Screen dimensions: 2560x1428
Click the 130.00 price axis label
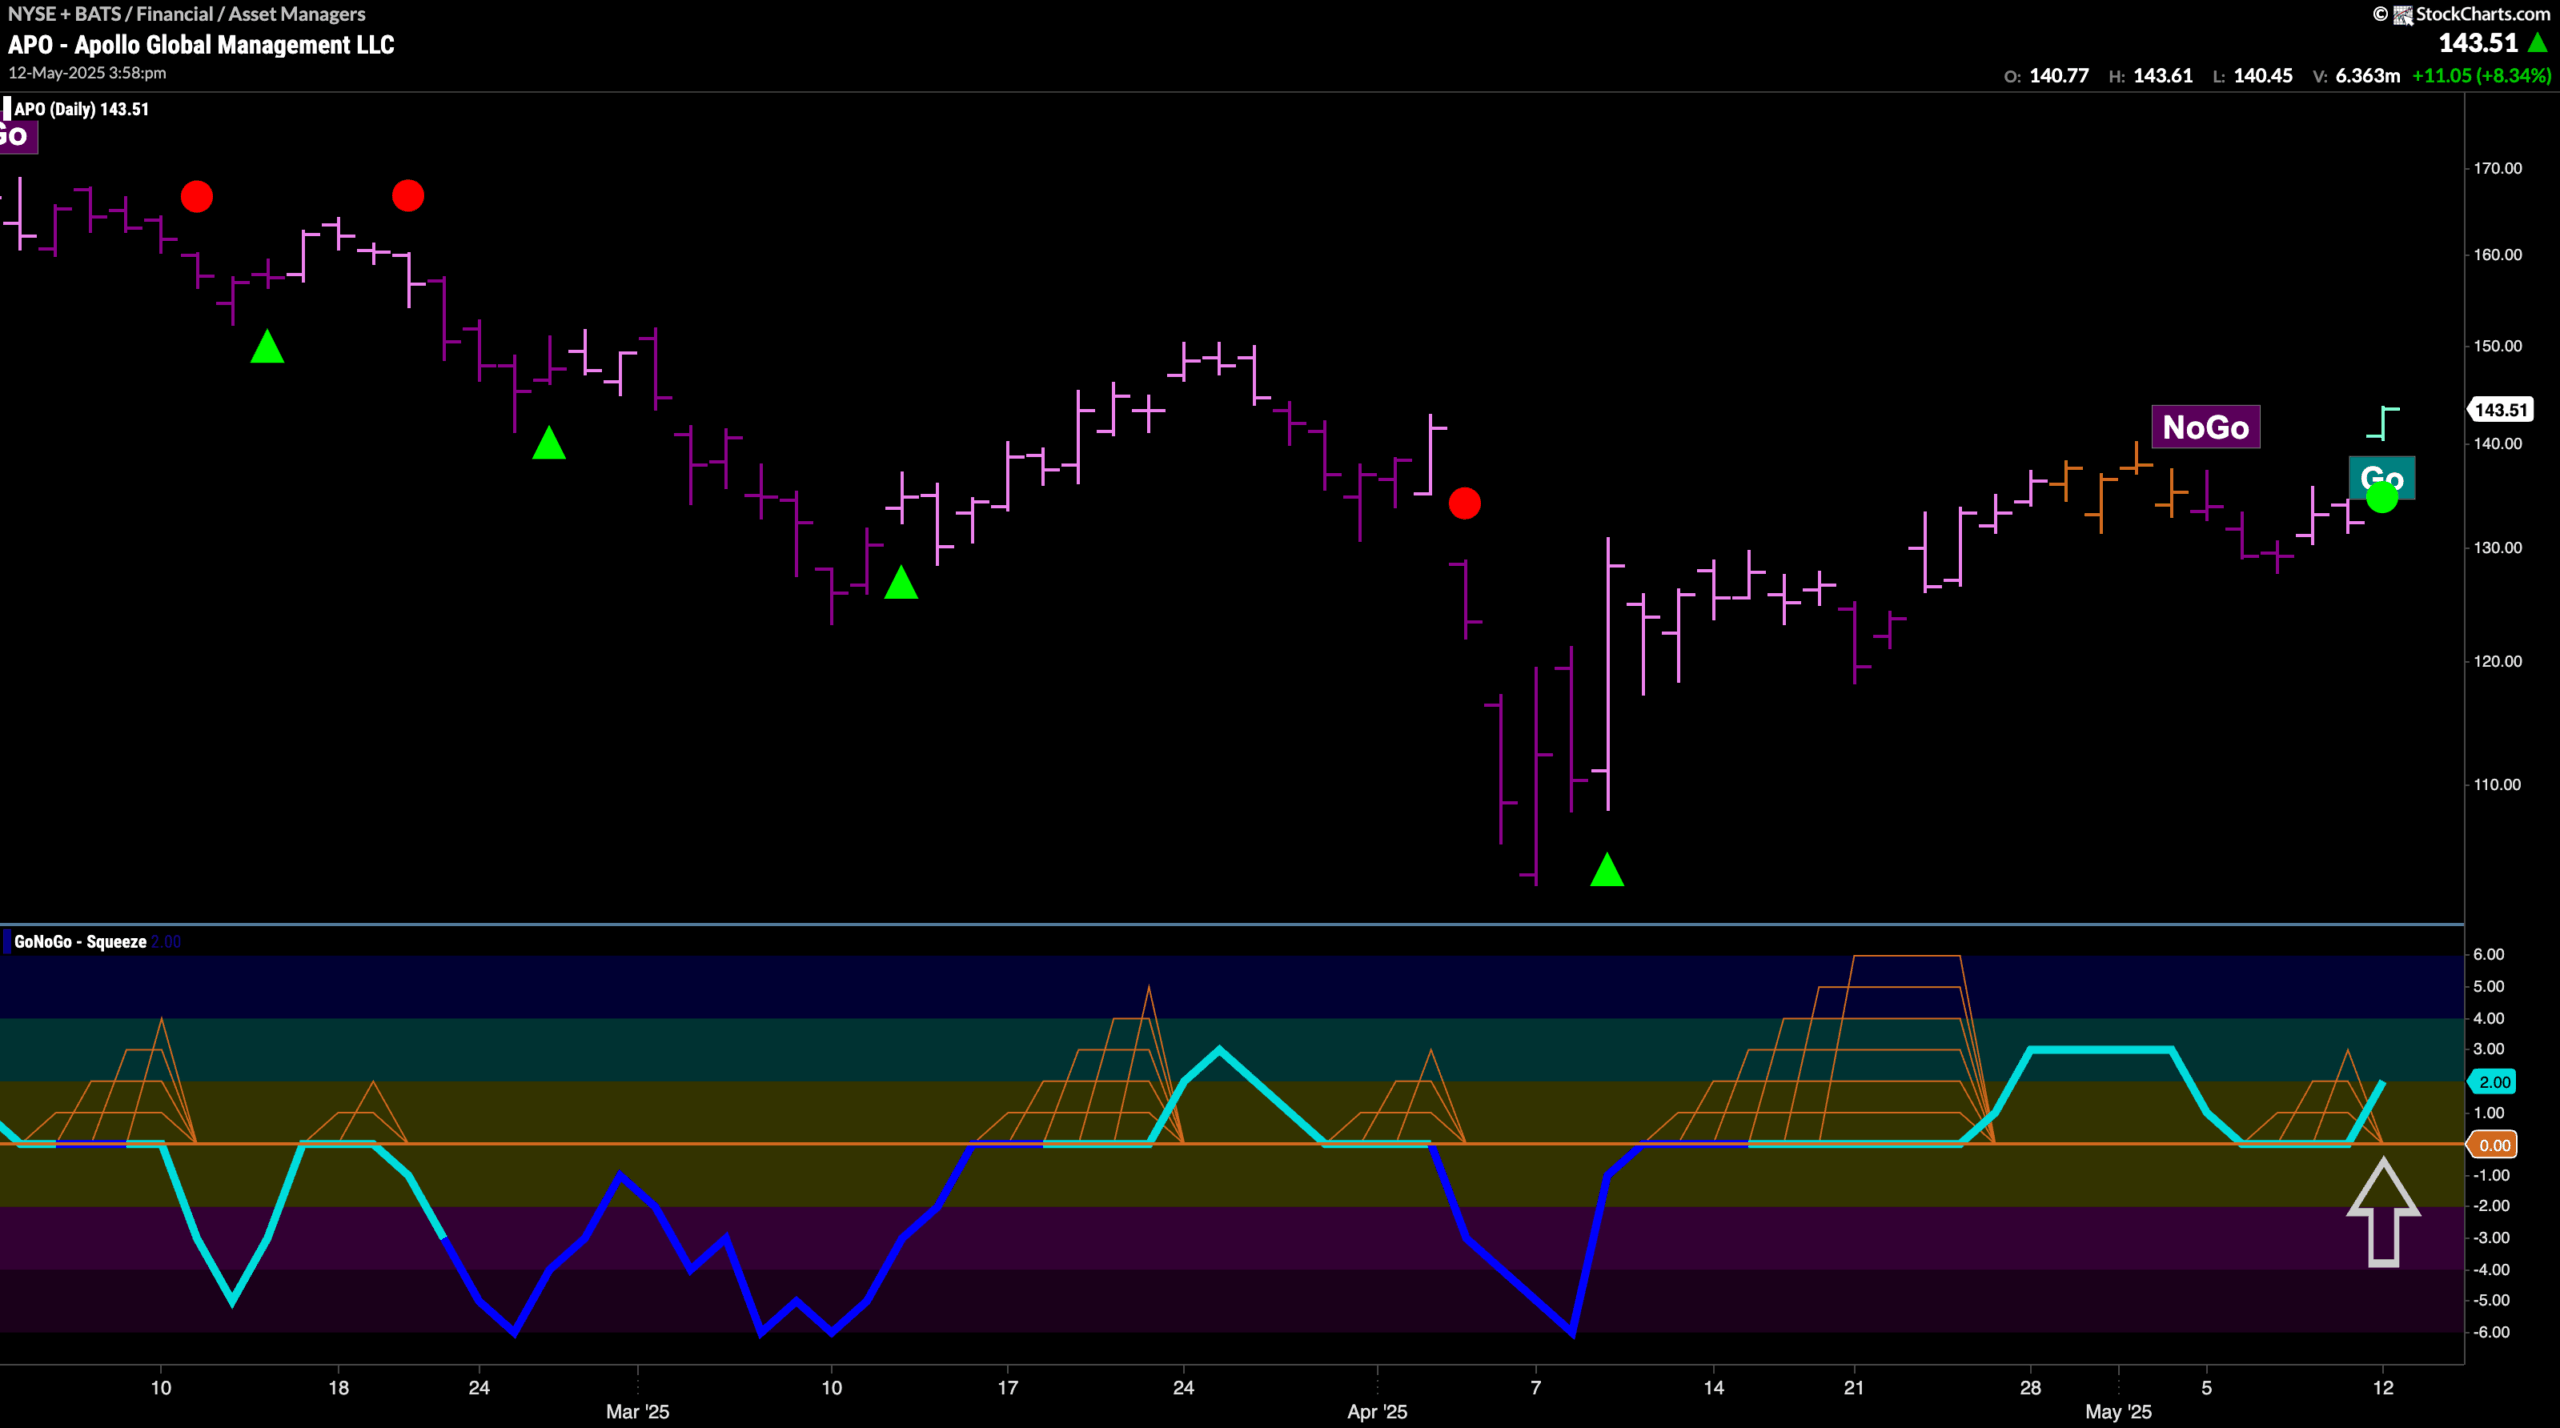[x=2497, y=548]
